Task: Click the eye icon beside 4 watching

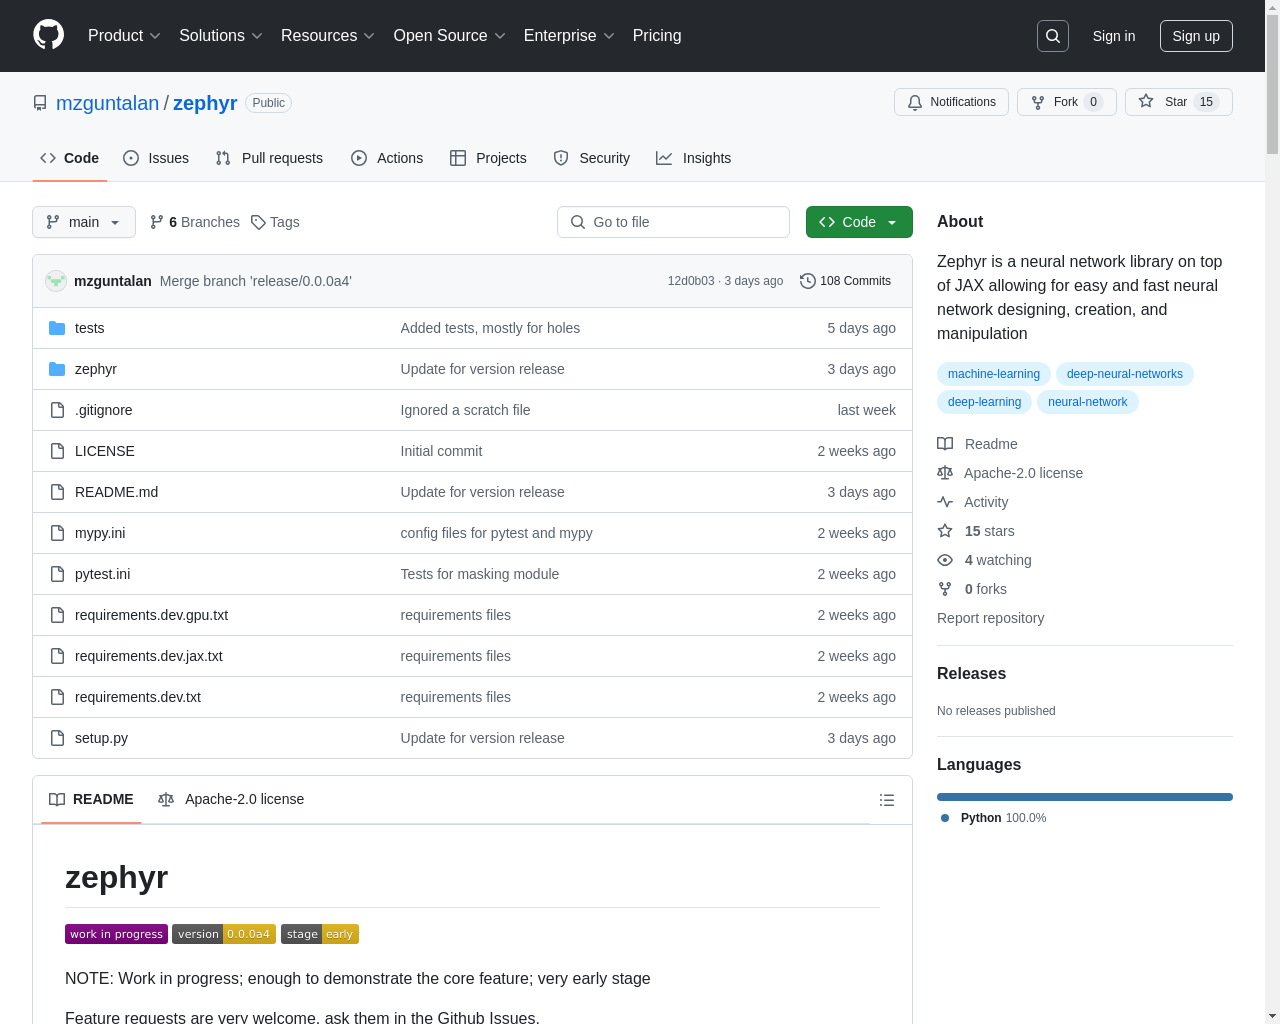Action: pyautogui.click(x=945, y=560)
